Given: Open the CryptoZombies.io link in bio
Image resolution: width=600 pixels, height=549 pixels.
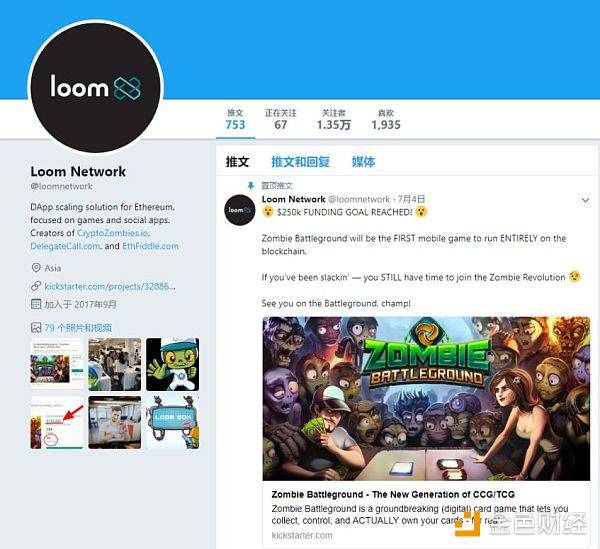Looking at the screenshot, I should pos(113,233).
